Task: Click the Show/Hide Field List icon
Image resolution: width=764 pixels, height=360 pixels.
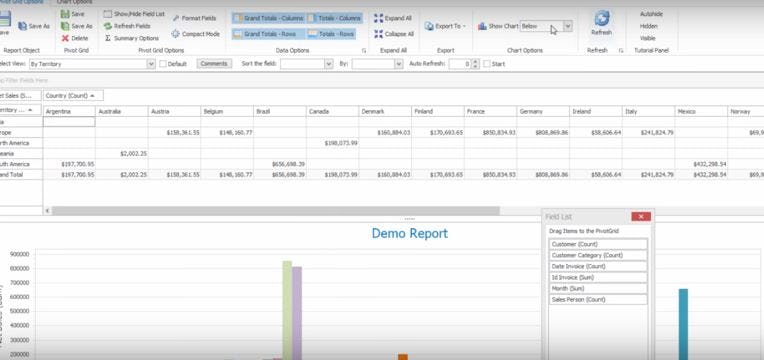Action: pos(108,14)
